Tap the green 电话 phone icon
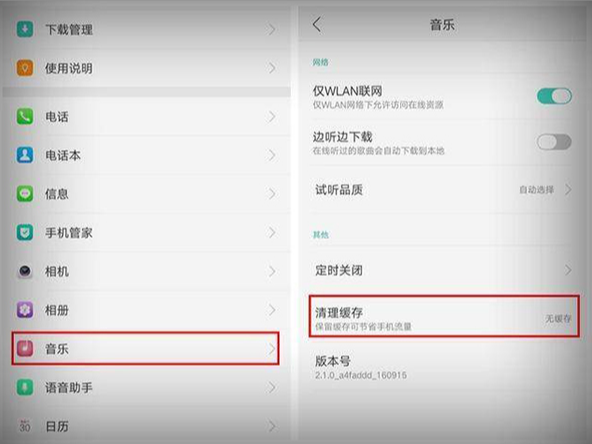592x444 pixels. 25,117
